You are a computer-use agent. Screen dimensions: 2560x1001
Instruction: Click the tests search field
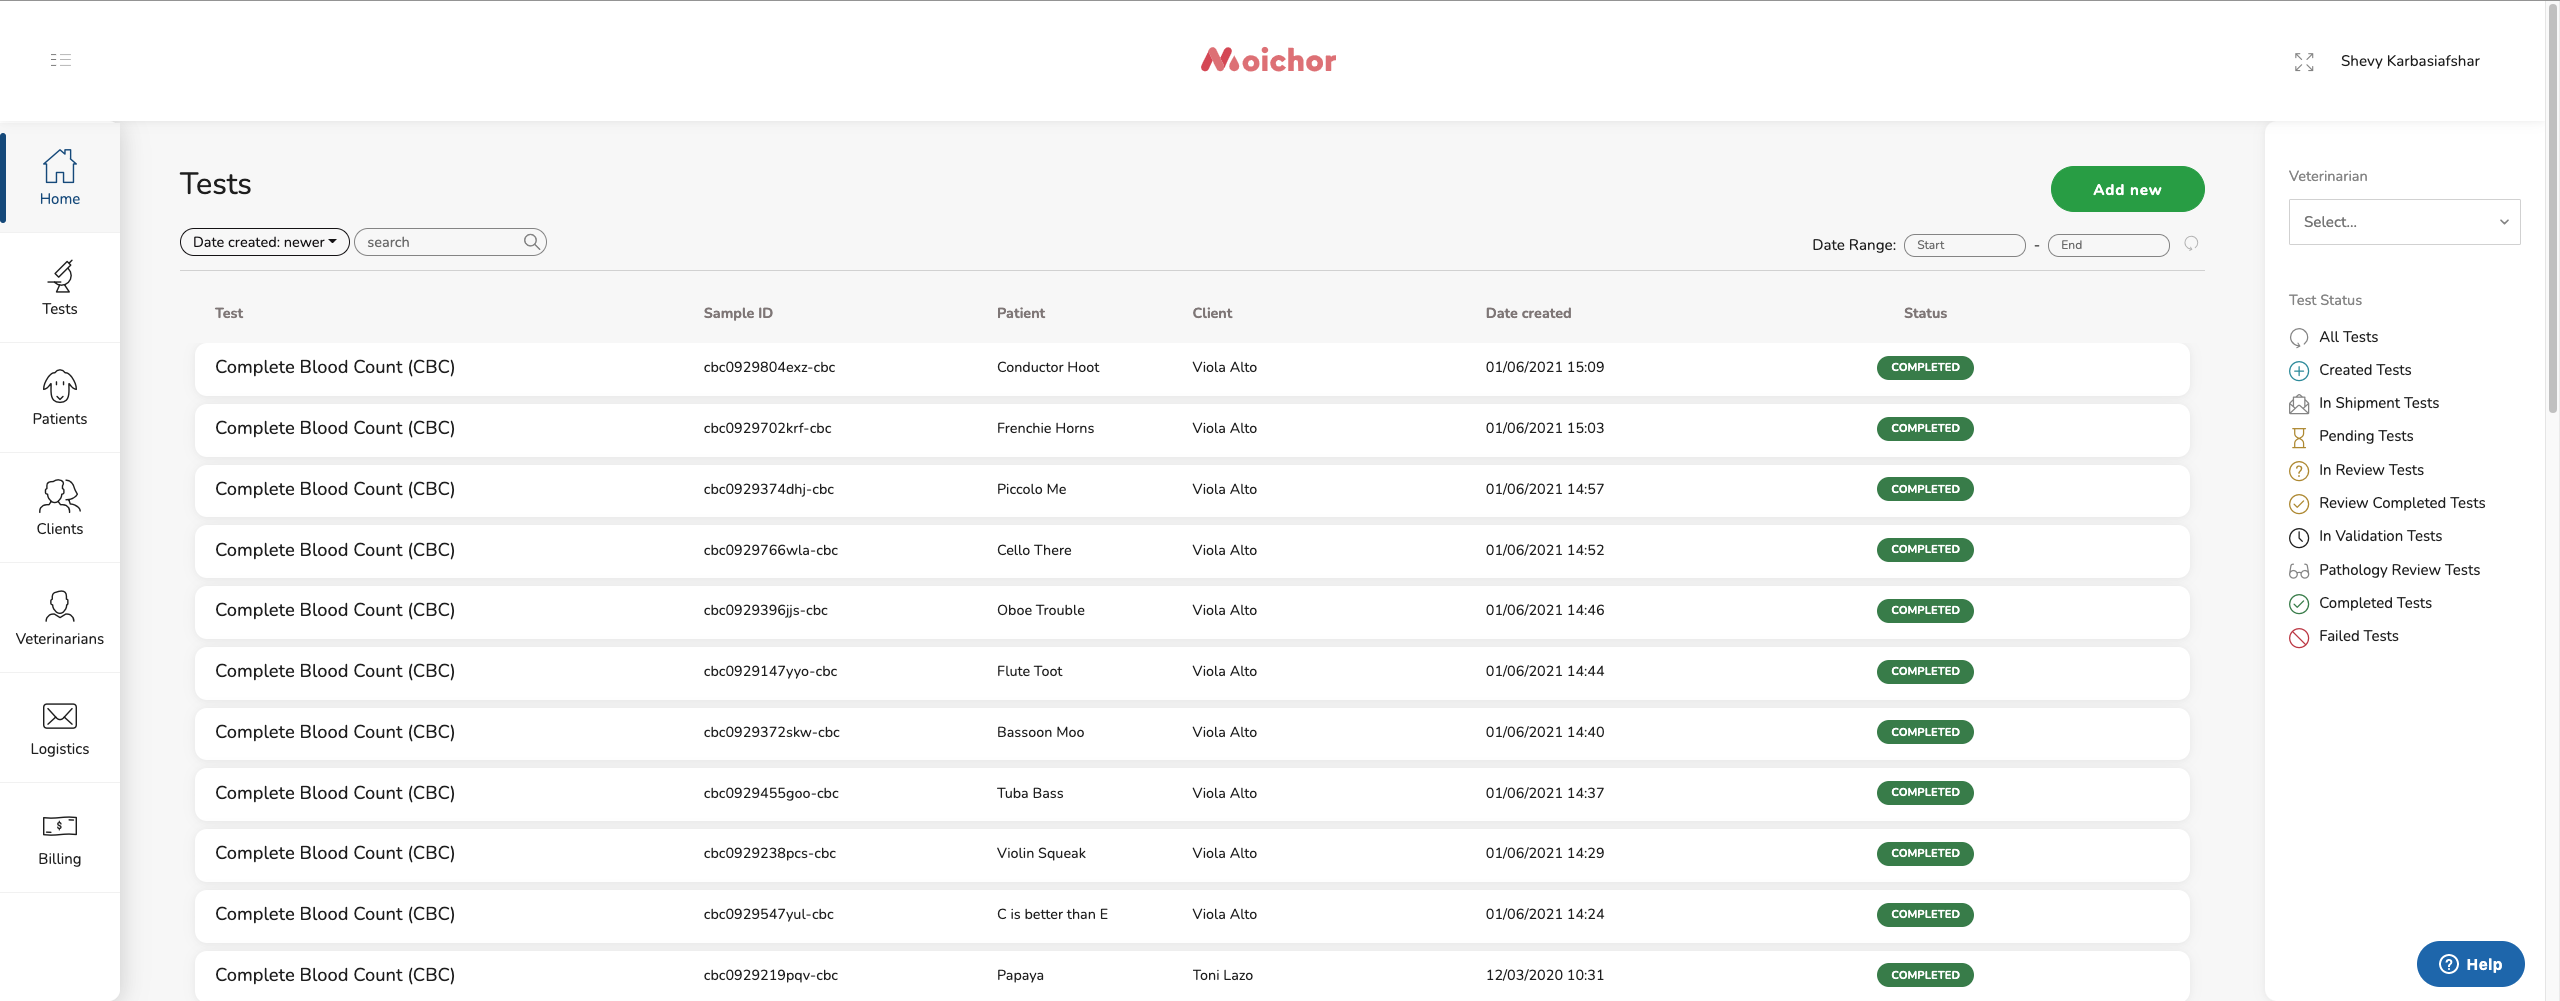point(450,242)
